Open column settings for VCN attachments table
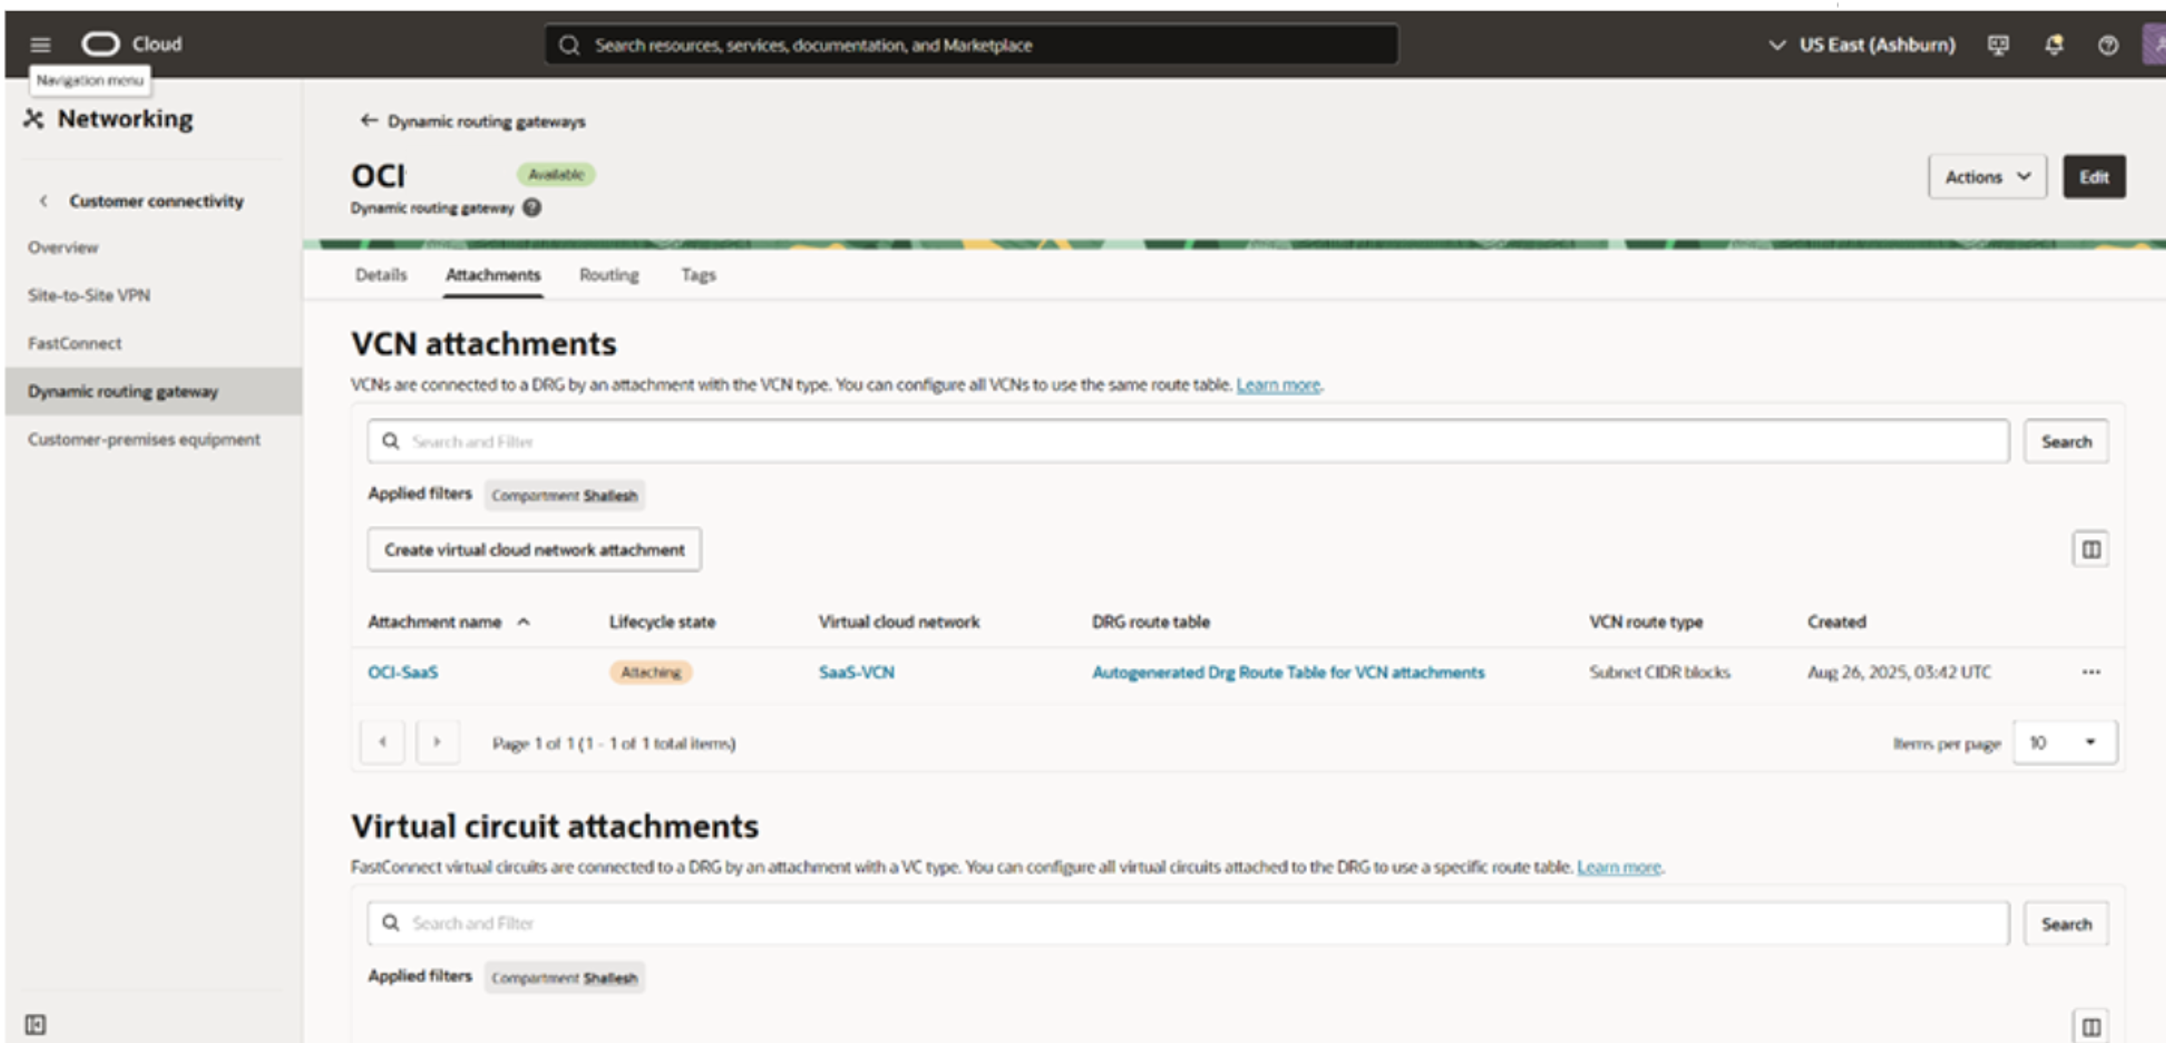Viewport: 2177px width, 1043px height. 2090,550
